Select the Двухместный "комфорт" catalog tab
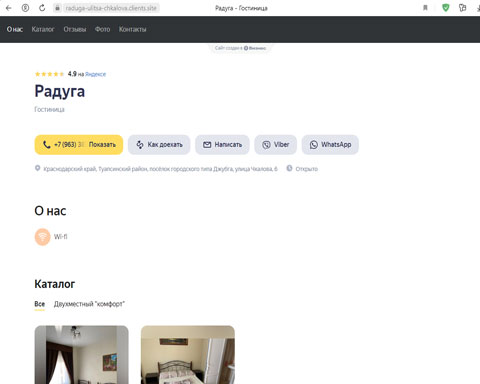480x384 pixels. [x=89, y=304]
